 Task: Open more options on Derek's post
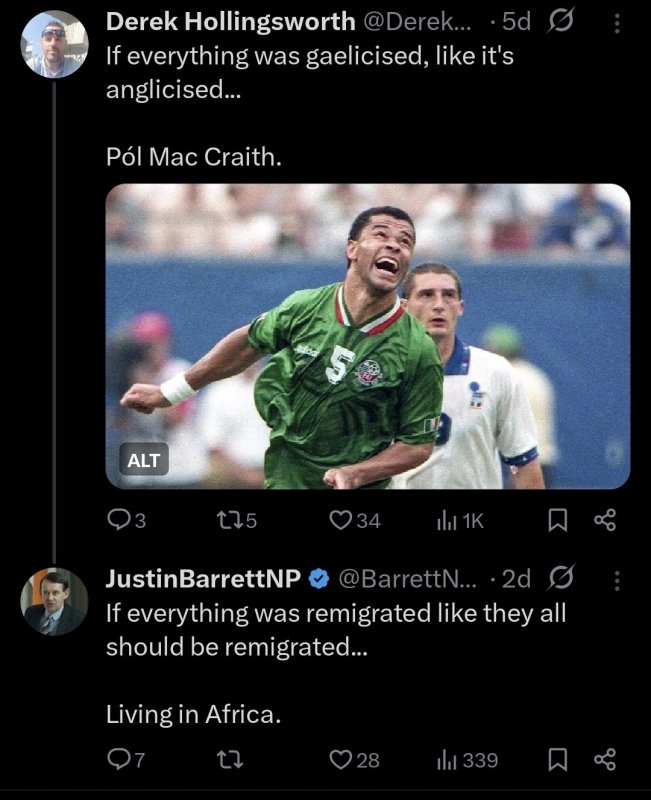click(616, 22)
